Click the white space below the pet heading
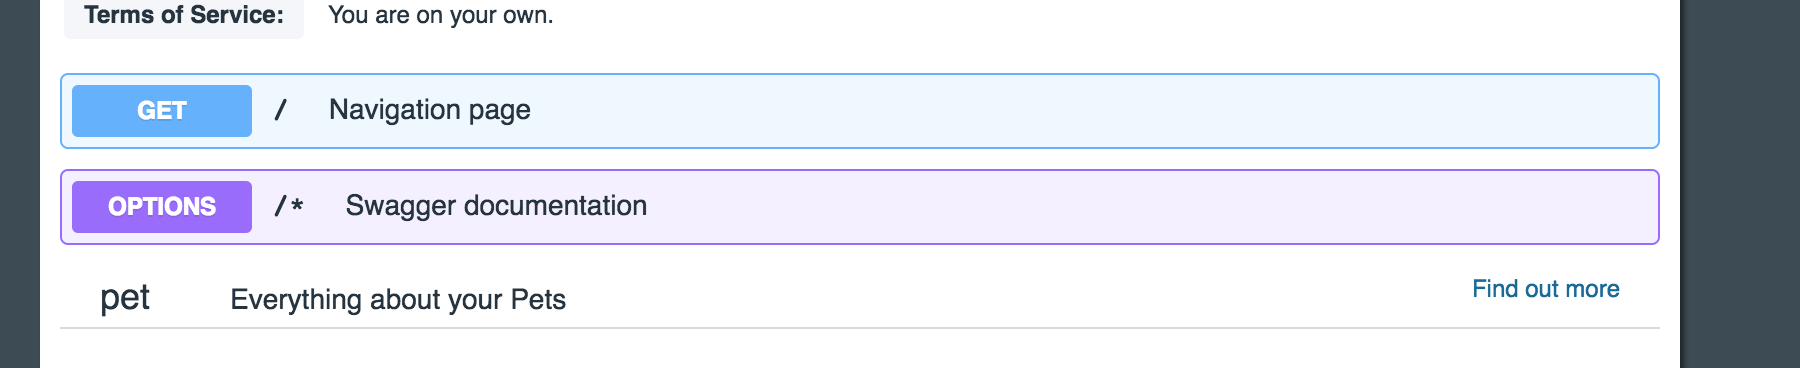Image resolution: width=1800 pixels, height=368 pixels. [x=860, y=350]
